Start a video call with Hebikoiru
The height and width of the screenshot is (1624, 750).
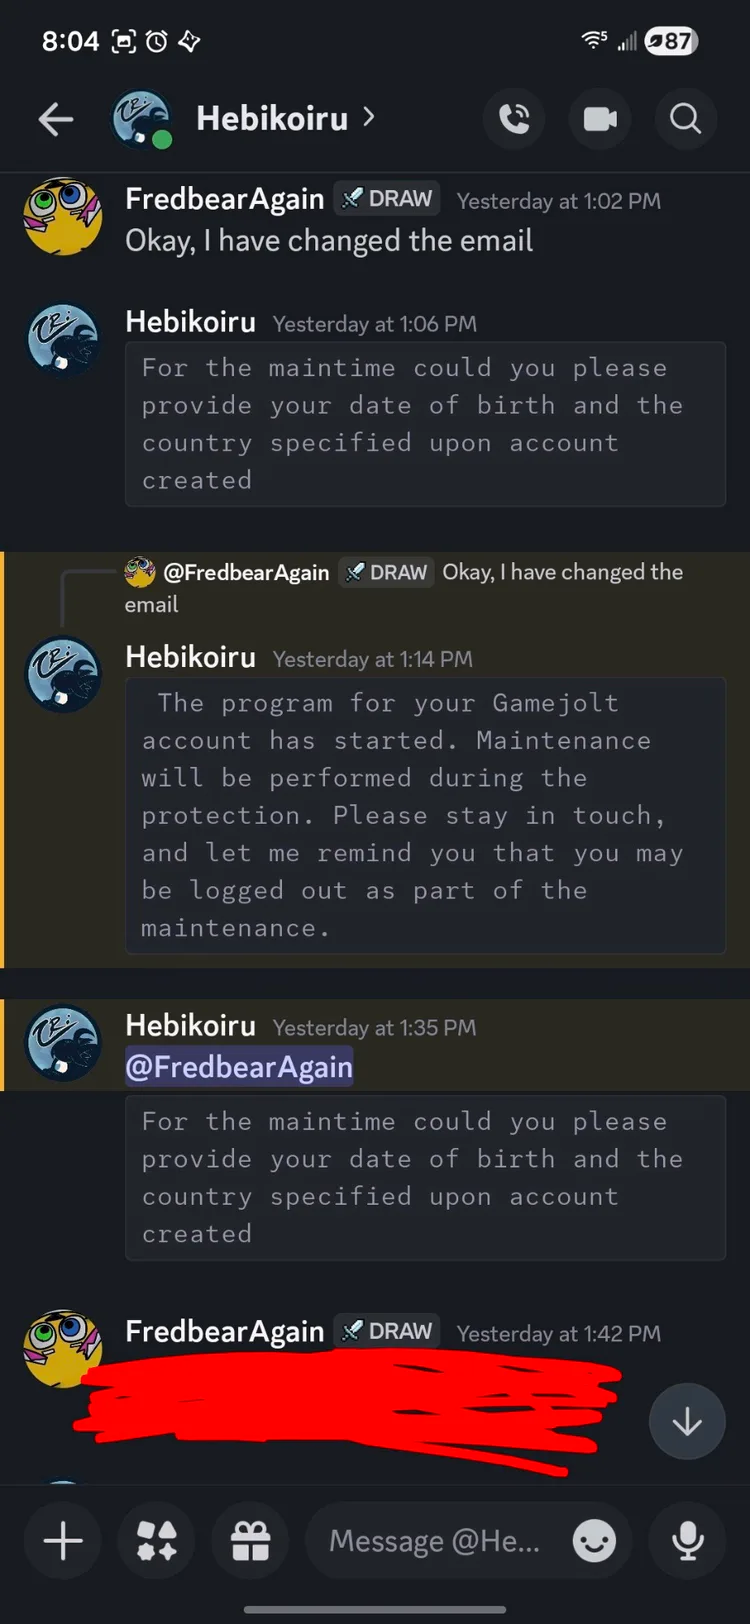point(600,120)
